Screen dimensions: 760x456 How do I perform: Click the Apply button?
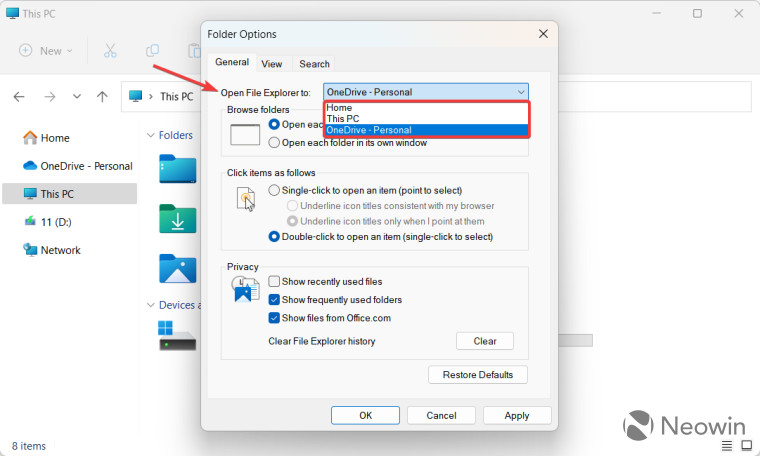[x=517, y=415]
